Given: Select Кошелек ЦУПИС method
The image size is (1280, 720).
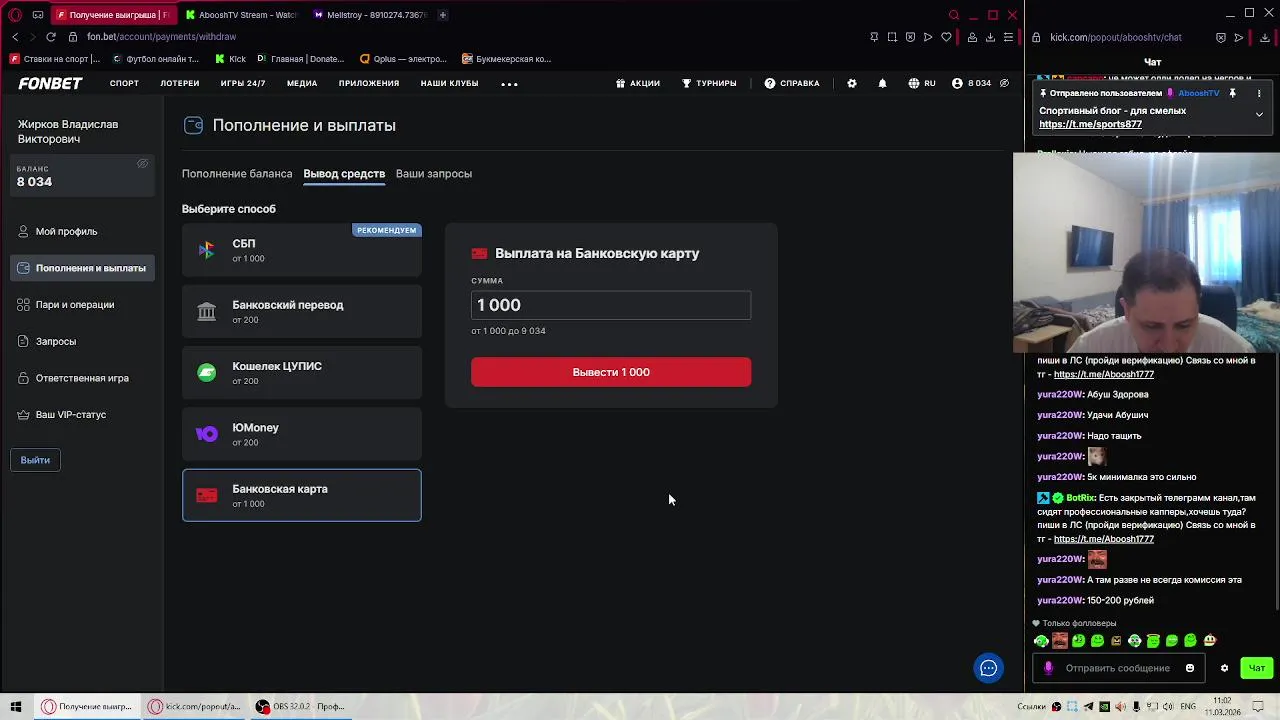Looking at the screenshot, I should coord(302,373).
